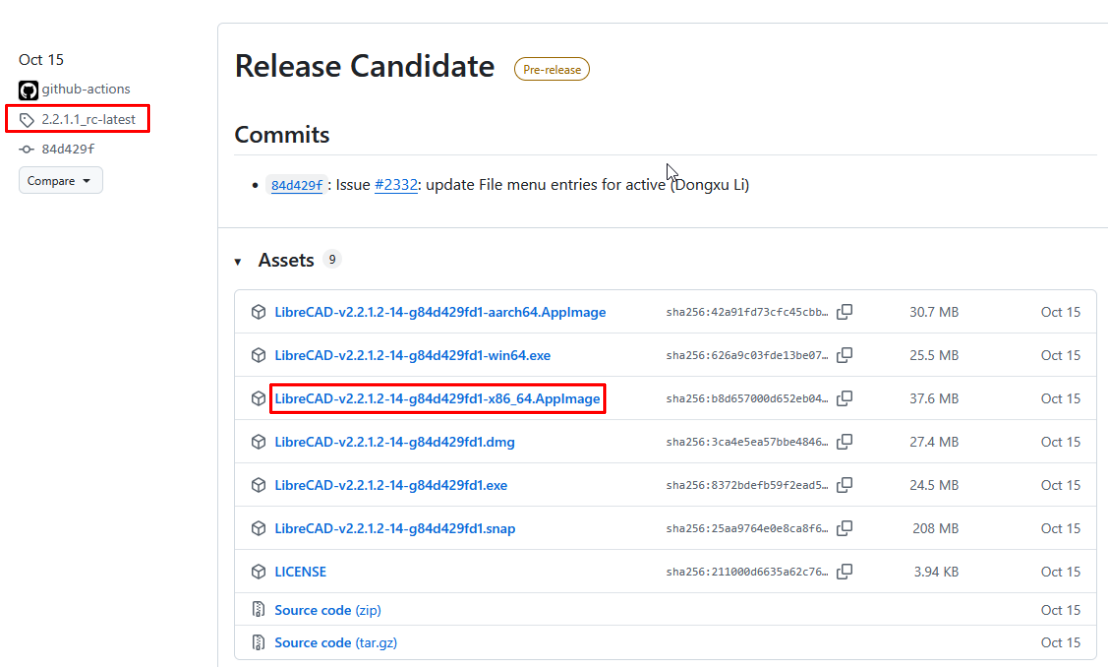1108x667 pixels.
Task: Collapse the Assets section
Action: point(238,261)
